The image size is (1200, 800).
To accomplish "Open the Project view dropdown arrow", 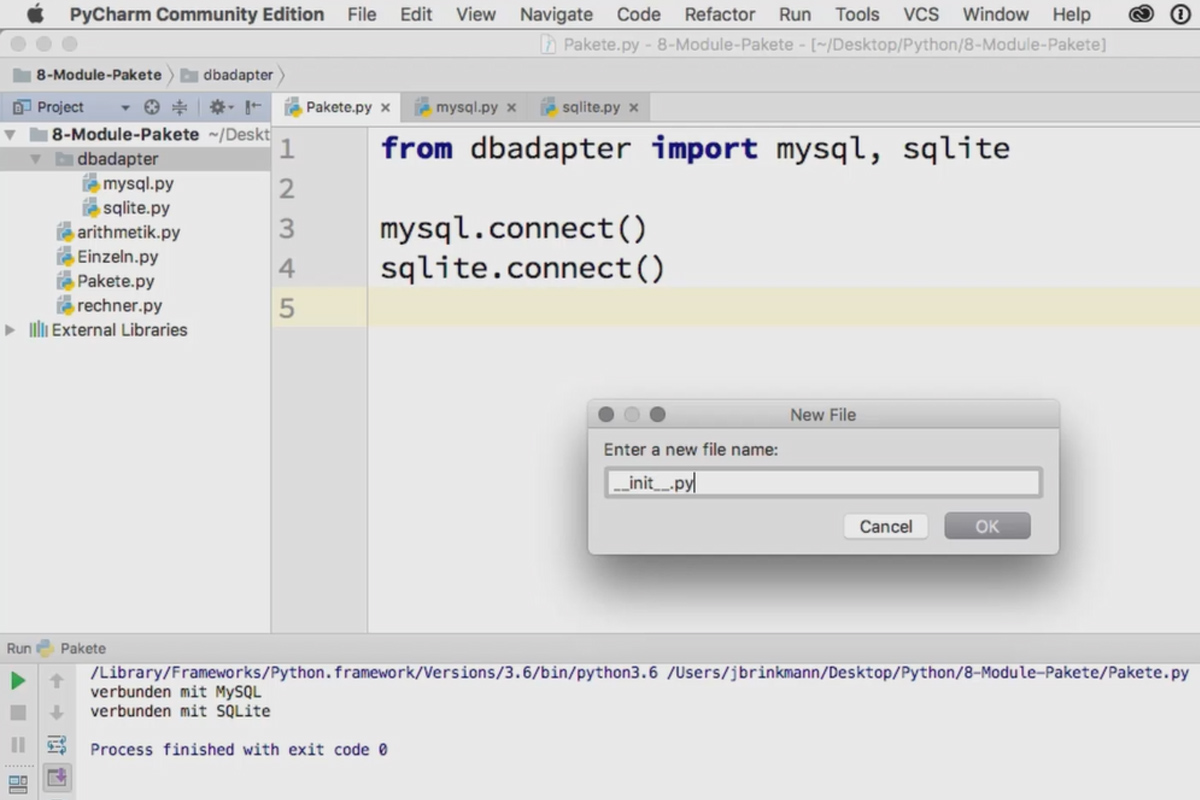I will coord(125,108).
